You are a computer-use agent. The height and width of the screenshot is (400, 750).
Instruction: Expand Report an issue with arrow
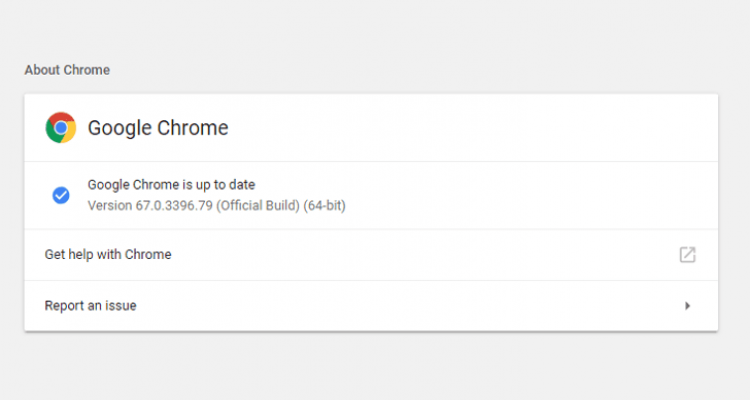click(x=687, y=306)
